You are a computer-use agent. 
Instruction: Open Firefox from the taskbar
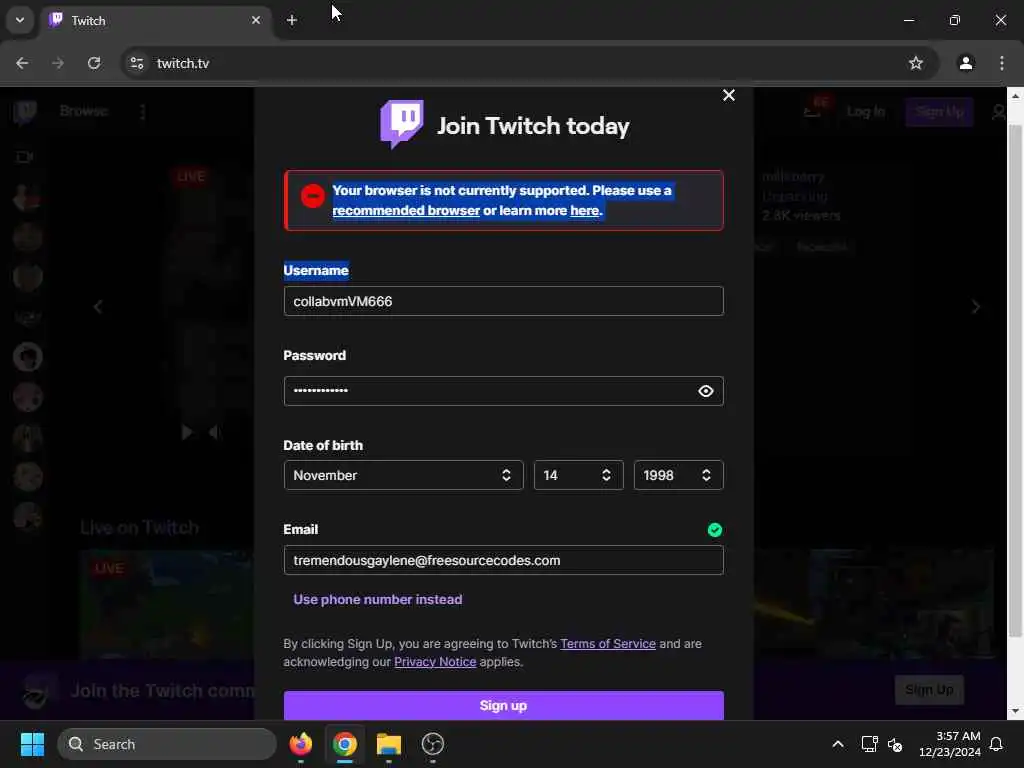[300, 744]
